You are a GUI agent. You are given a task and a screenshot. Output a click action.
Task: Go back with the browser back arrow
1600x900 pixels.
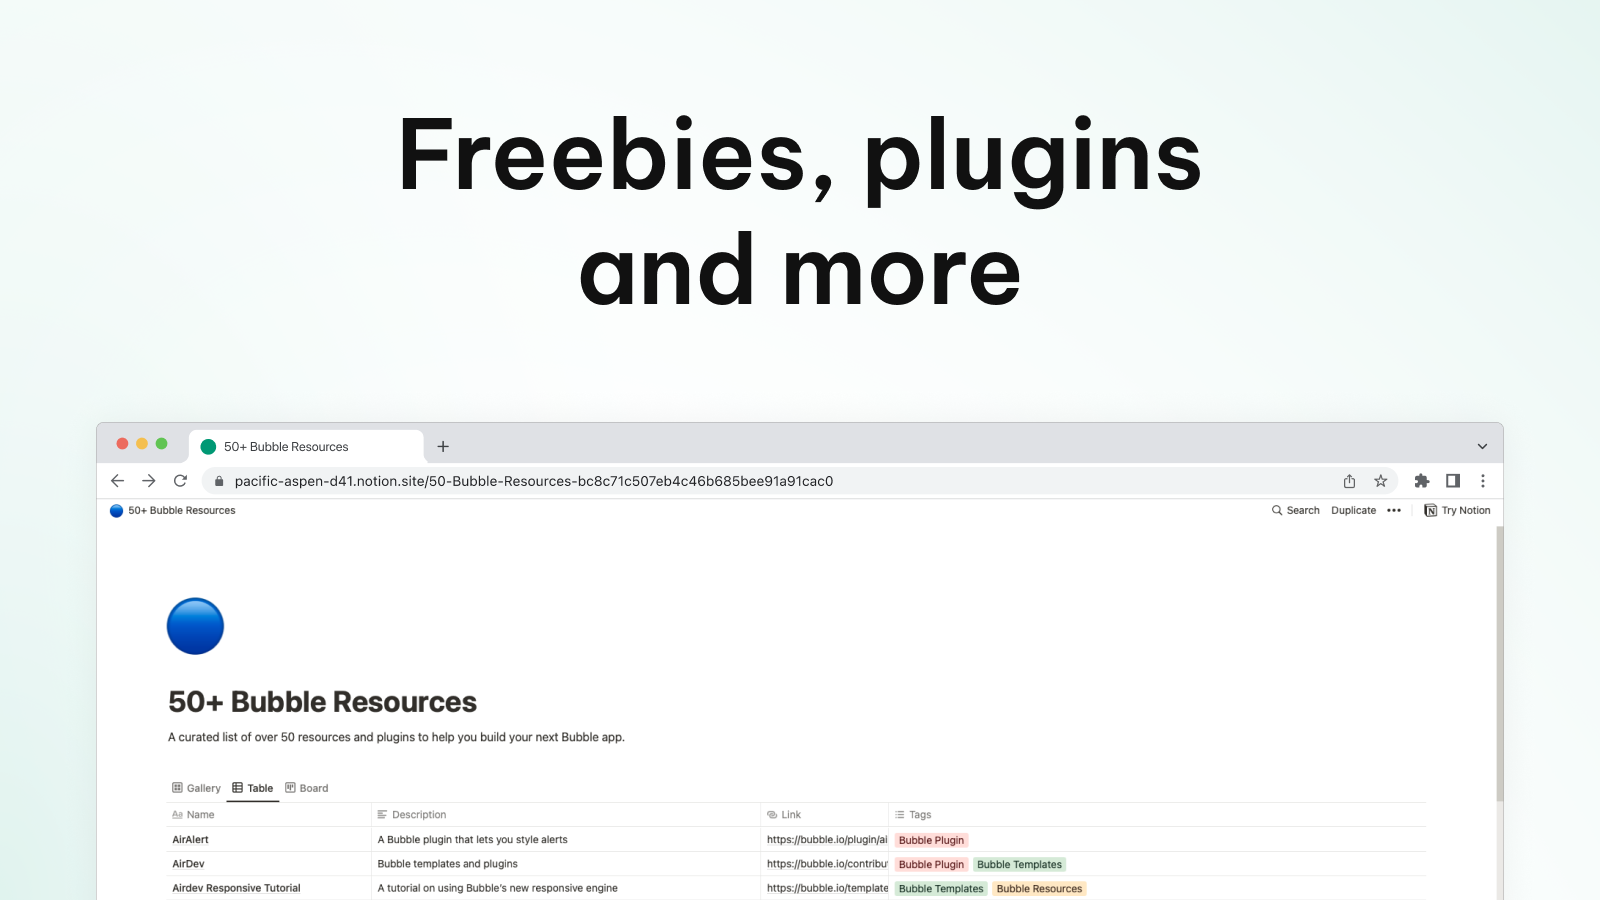coord(117,481)
